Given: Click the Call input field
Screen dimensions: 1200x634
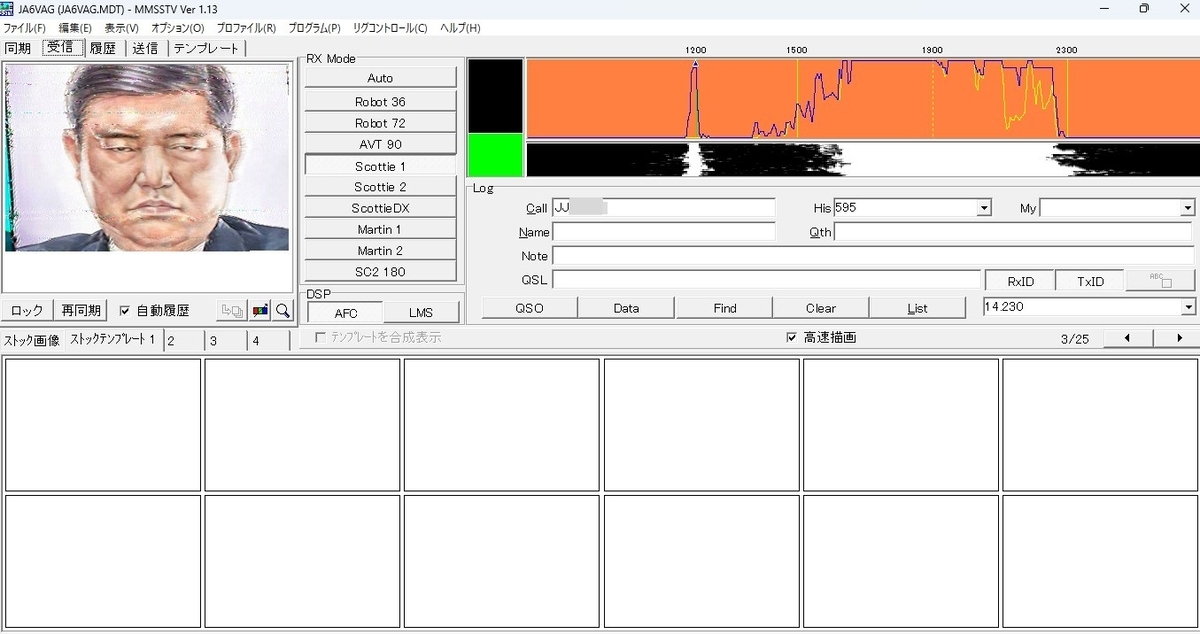Looking at the screenshot, I should (x=663, y=208).
